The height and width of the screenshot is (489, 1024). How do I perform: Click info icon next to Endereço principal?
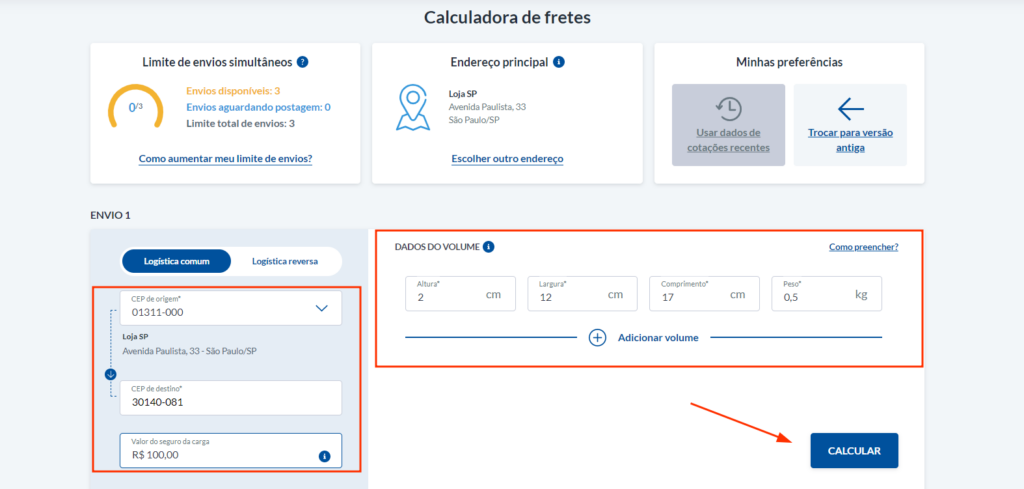point(558,62)
